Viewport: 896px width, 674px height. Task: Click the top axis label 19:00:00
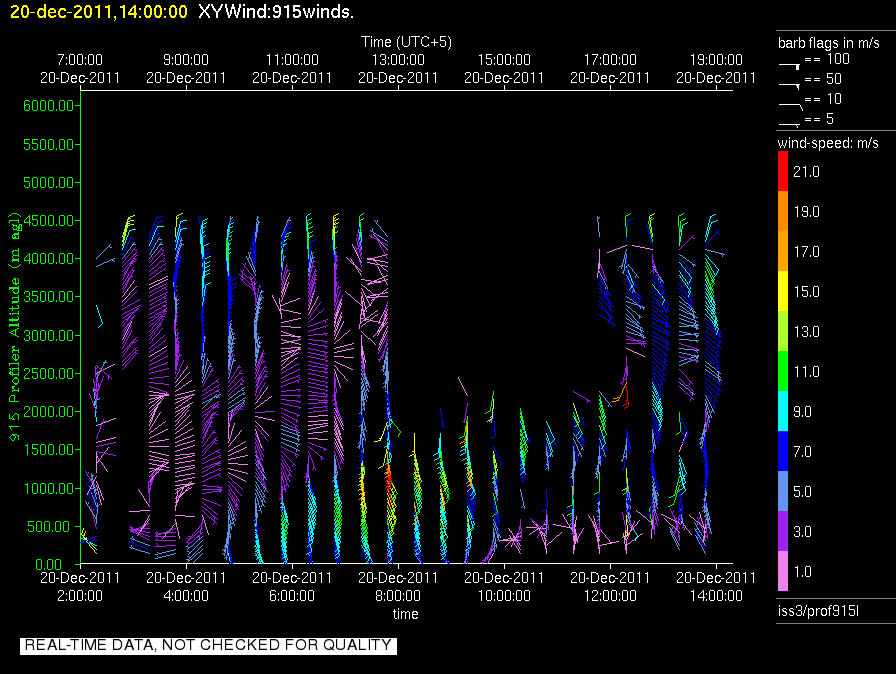[716, 59]
